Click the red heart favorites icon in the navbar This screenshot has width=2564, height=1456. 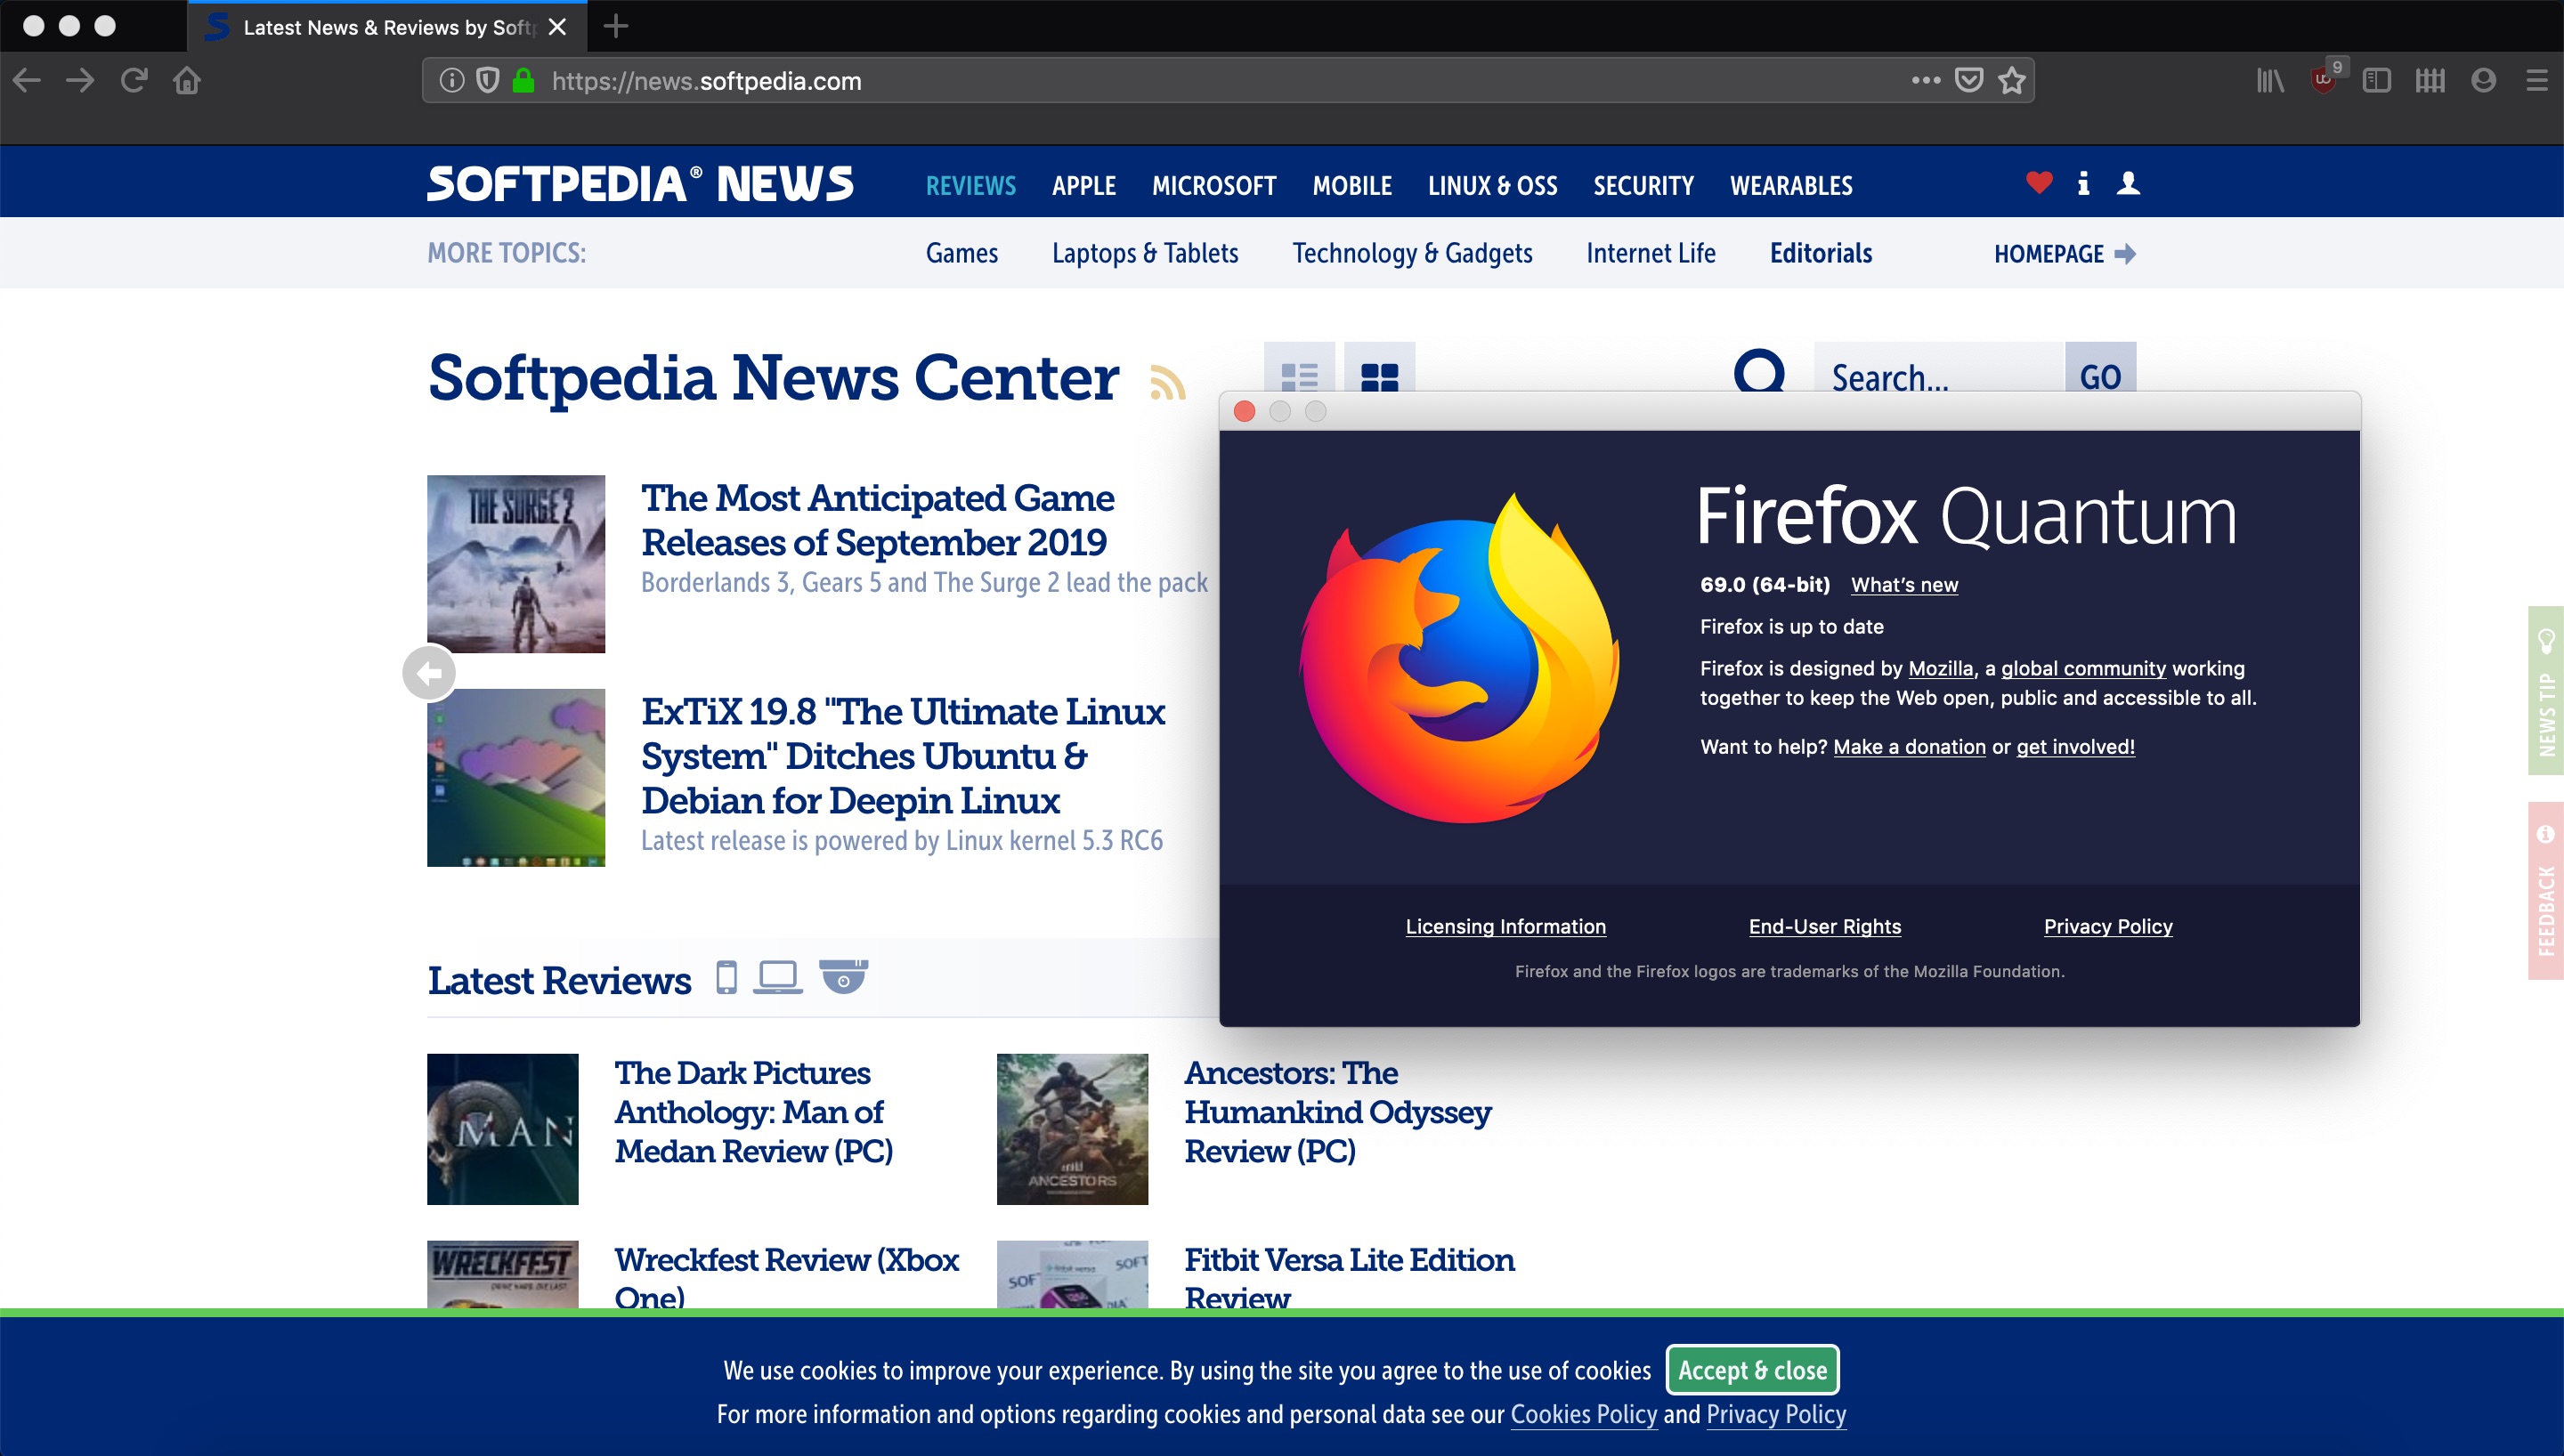[x=2038, y=184]
